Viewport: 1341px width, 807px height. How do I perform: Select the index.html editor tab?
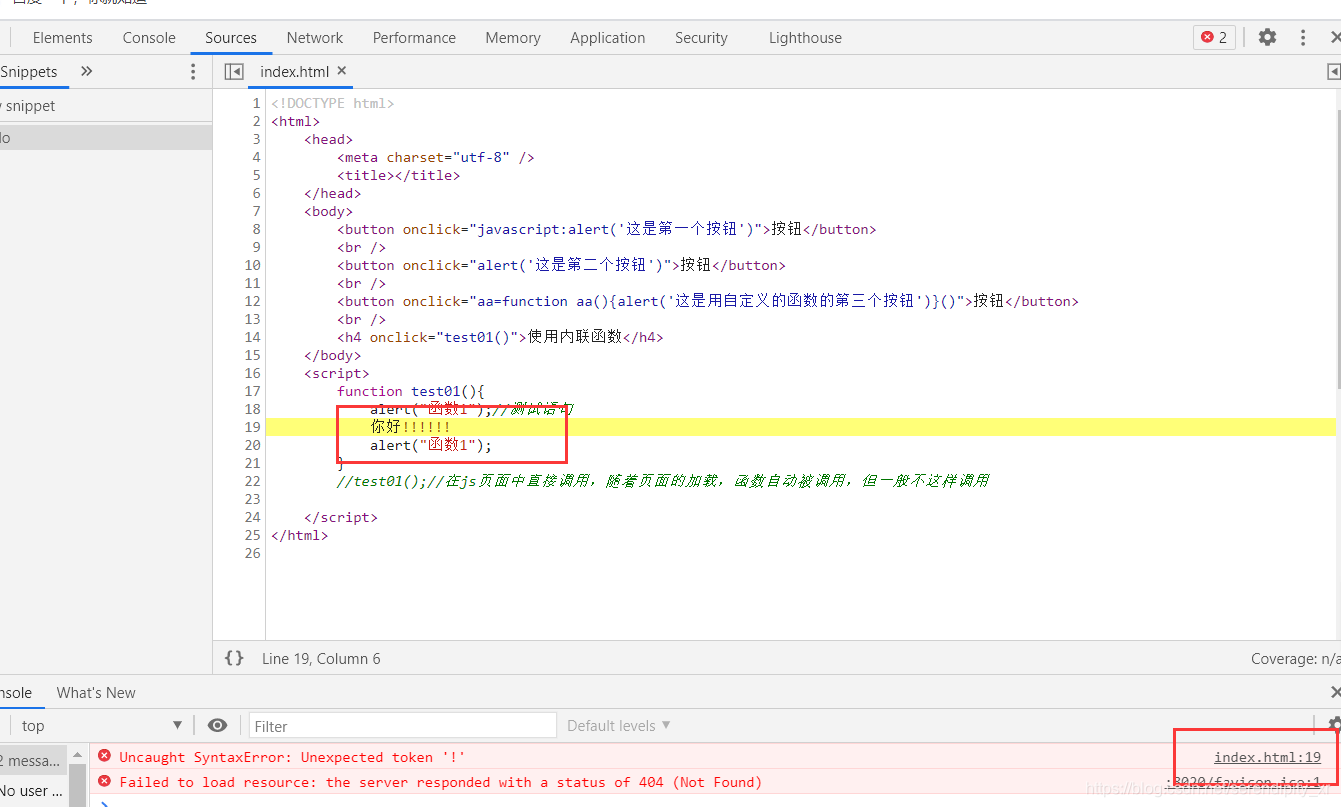(294, 72)
